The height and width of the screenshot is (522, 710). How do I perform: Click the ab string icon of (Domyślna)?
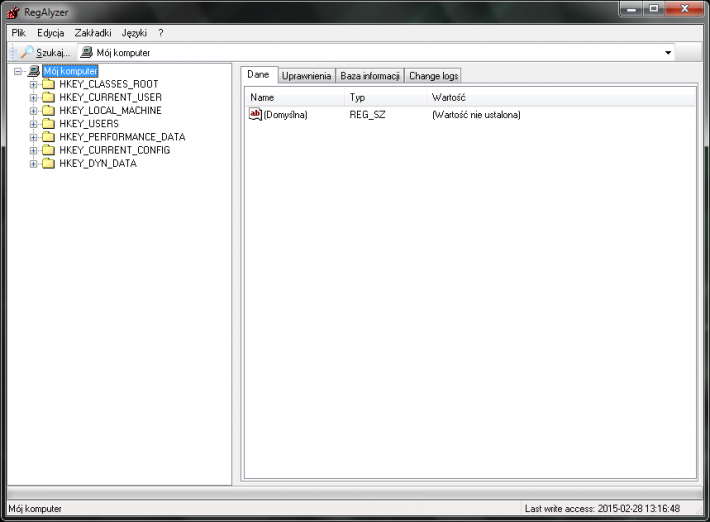pyautogui.click(x=255, y=114)
